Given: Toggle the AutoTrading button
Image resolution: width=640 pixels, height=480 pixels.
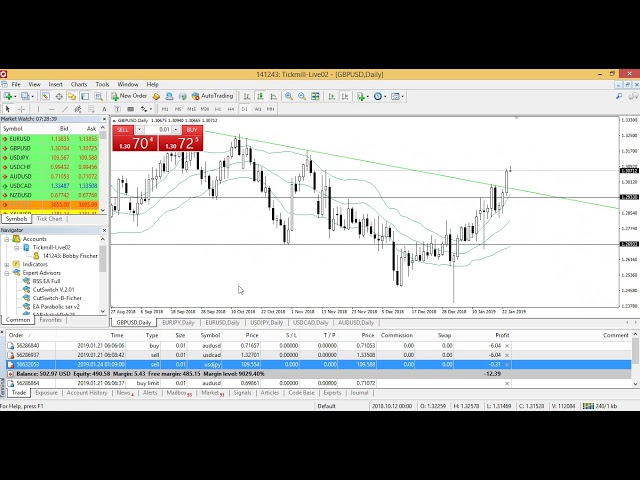Looking at the screenshot, I should [x=210, y=96].
